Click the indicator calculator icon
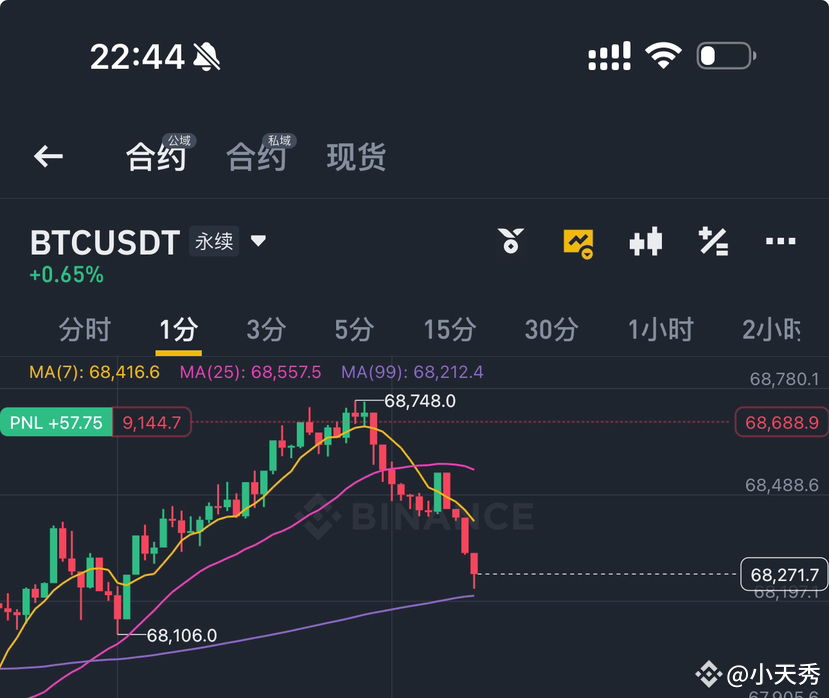The height and width of the screenshot is (698, 829). 713,241
